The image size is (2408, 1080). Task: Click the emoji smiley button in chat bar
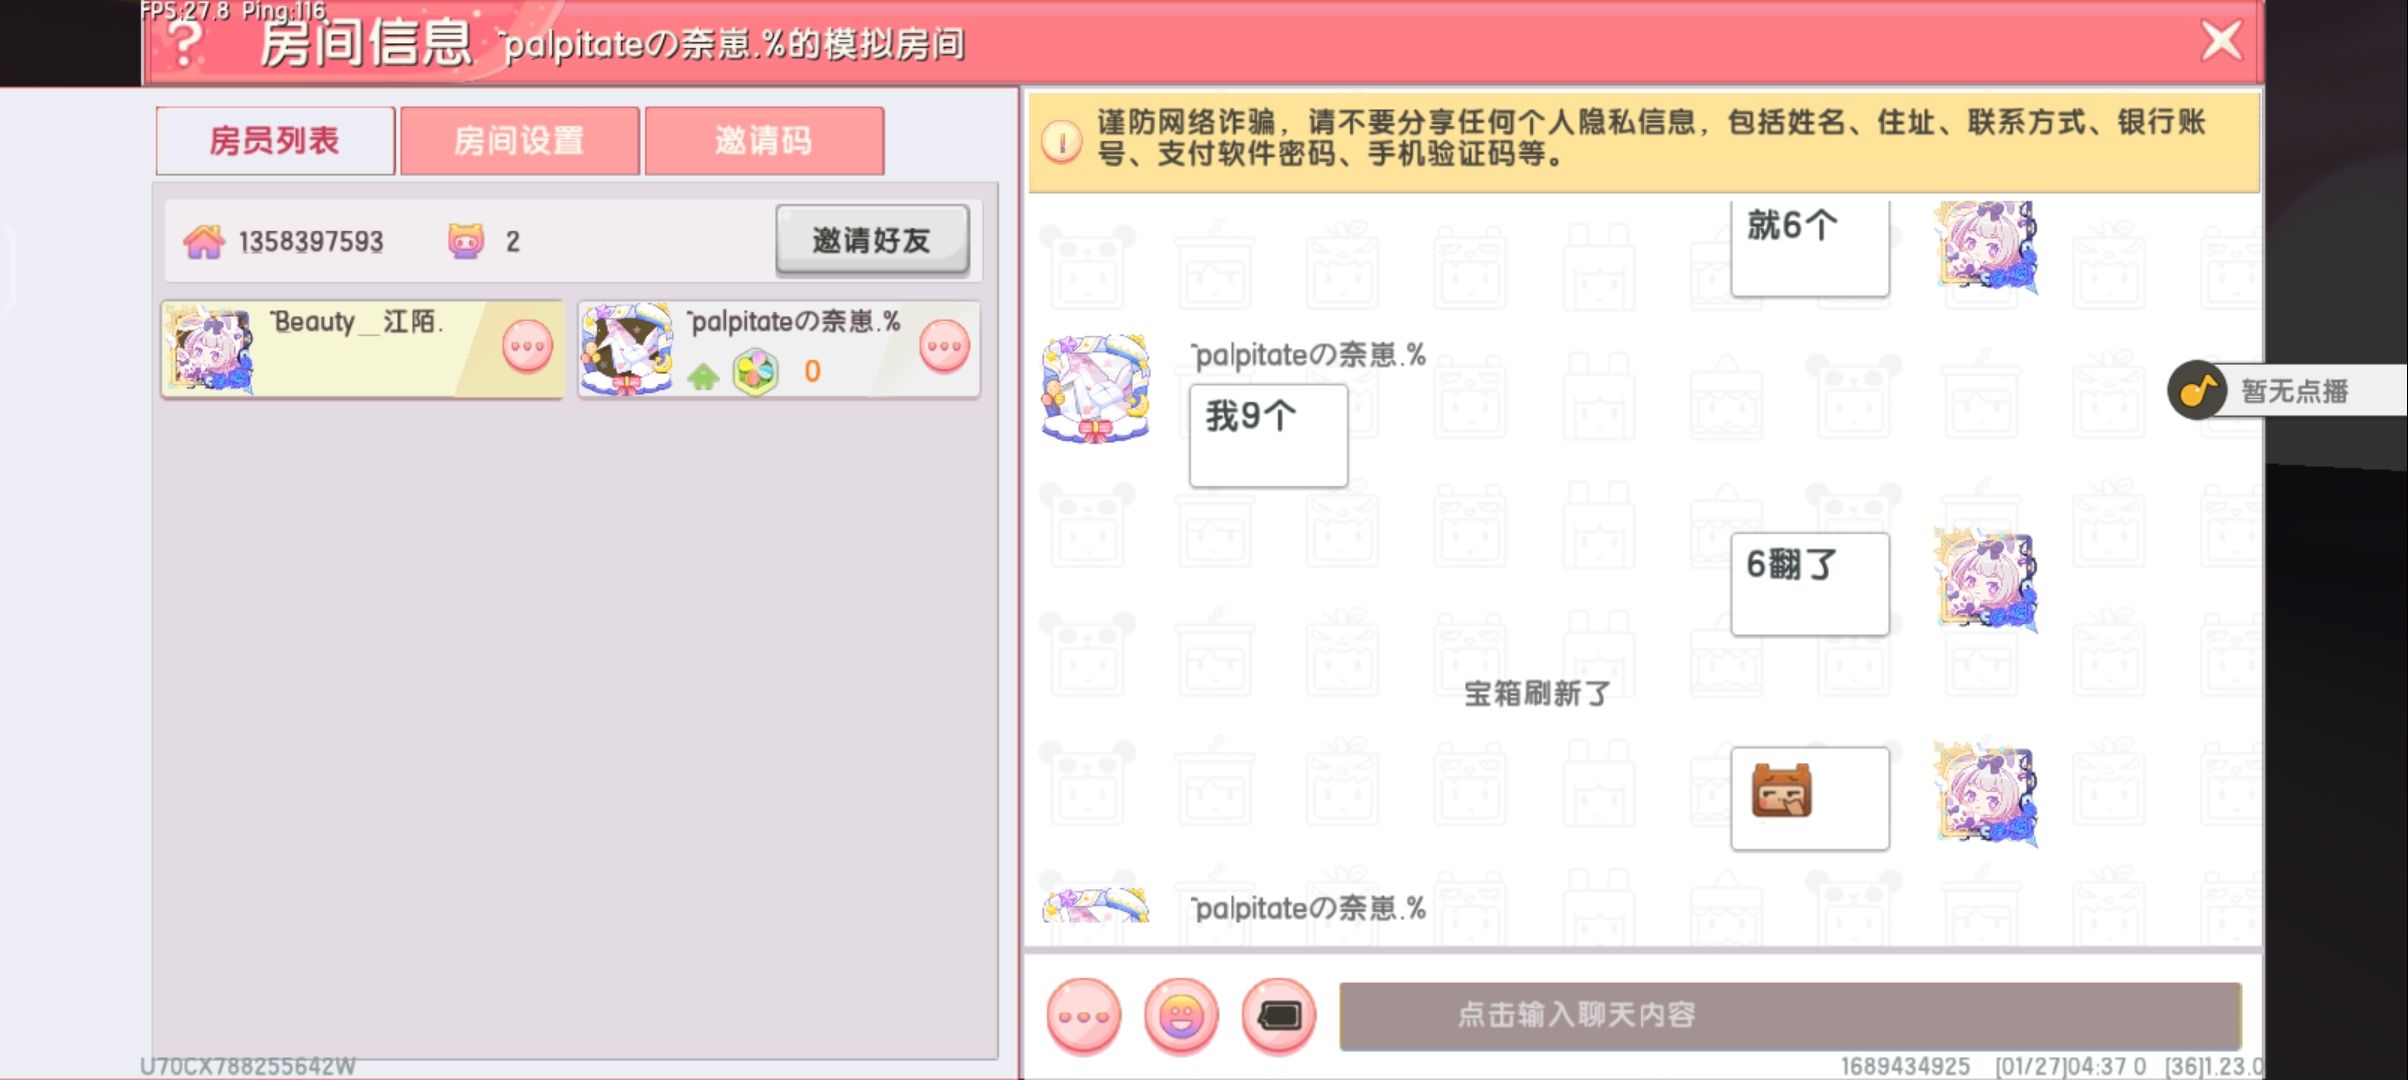pyautogui.click(x=1181, y=1016)
